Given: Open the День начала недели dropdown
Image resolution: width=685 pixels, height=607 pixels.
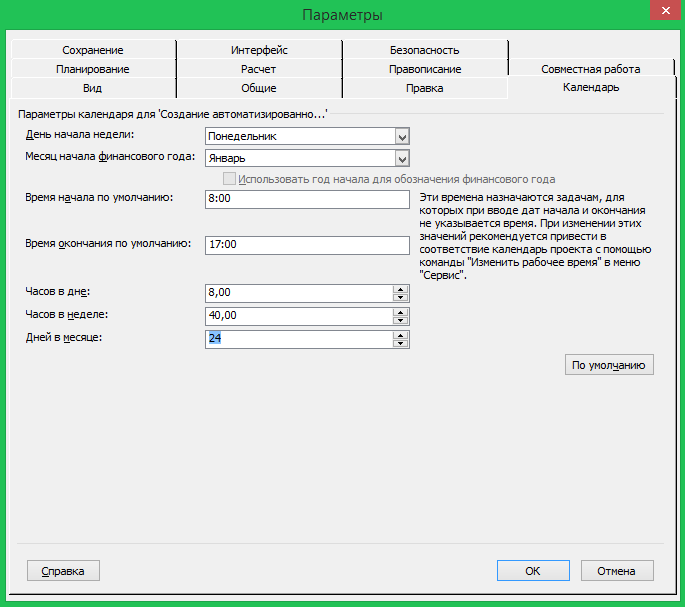Looking at the screenshot, I should click(x=401, y=136).
